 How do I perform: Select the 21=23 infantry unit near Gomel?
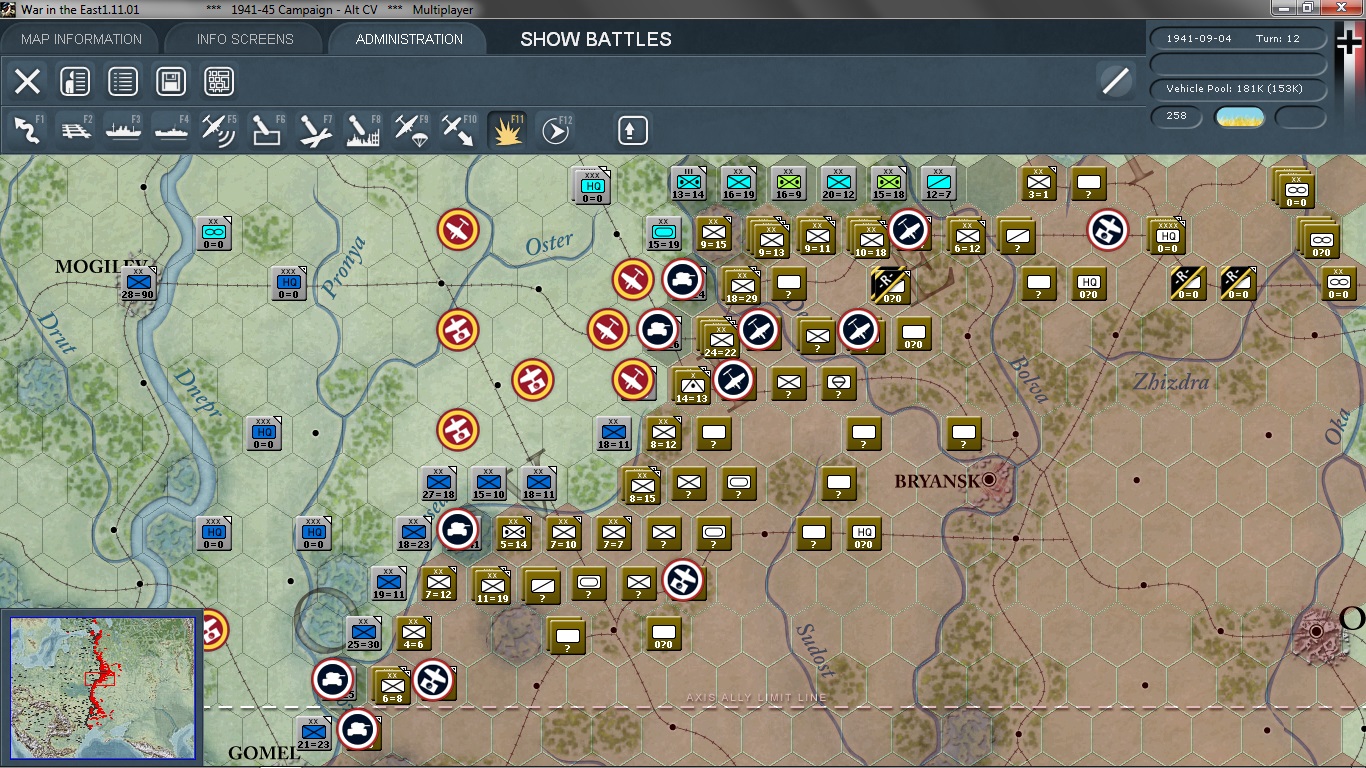pyautogui.click(x=313, y=734)
